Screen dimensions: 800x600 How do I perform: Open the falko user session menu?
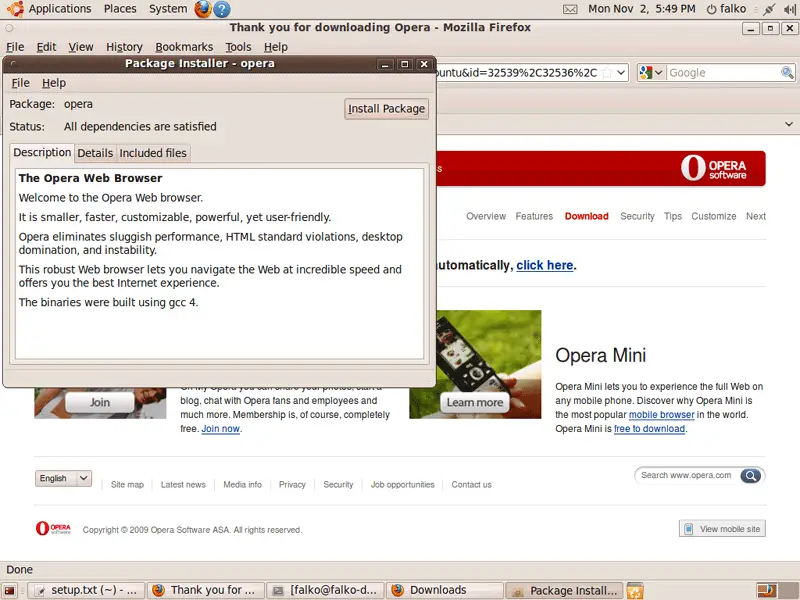click(x=726, y=9)
